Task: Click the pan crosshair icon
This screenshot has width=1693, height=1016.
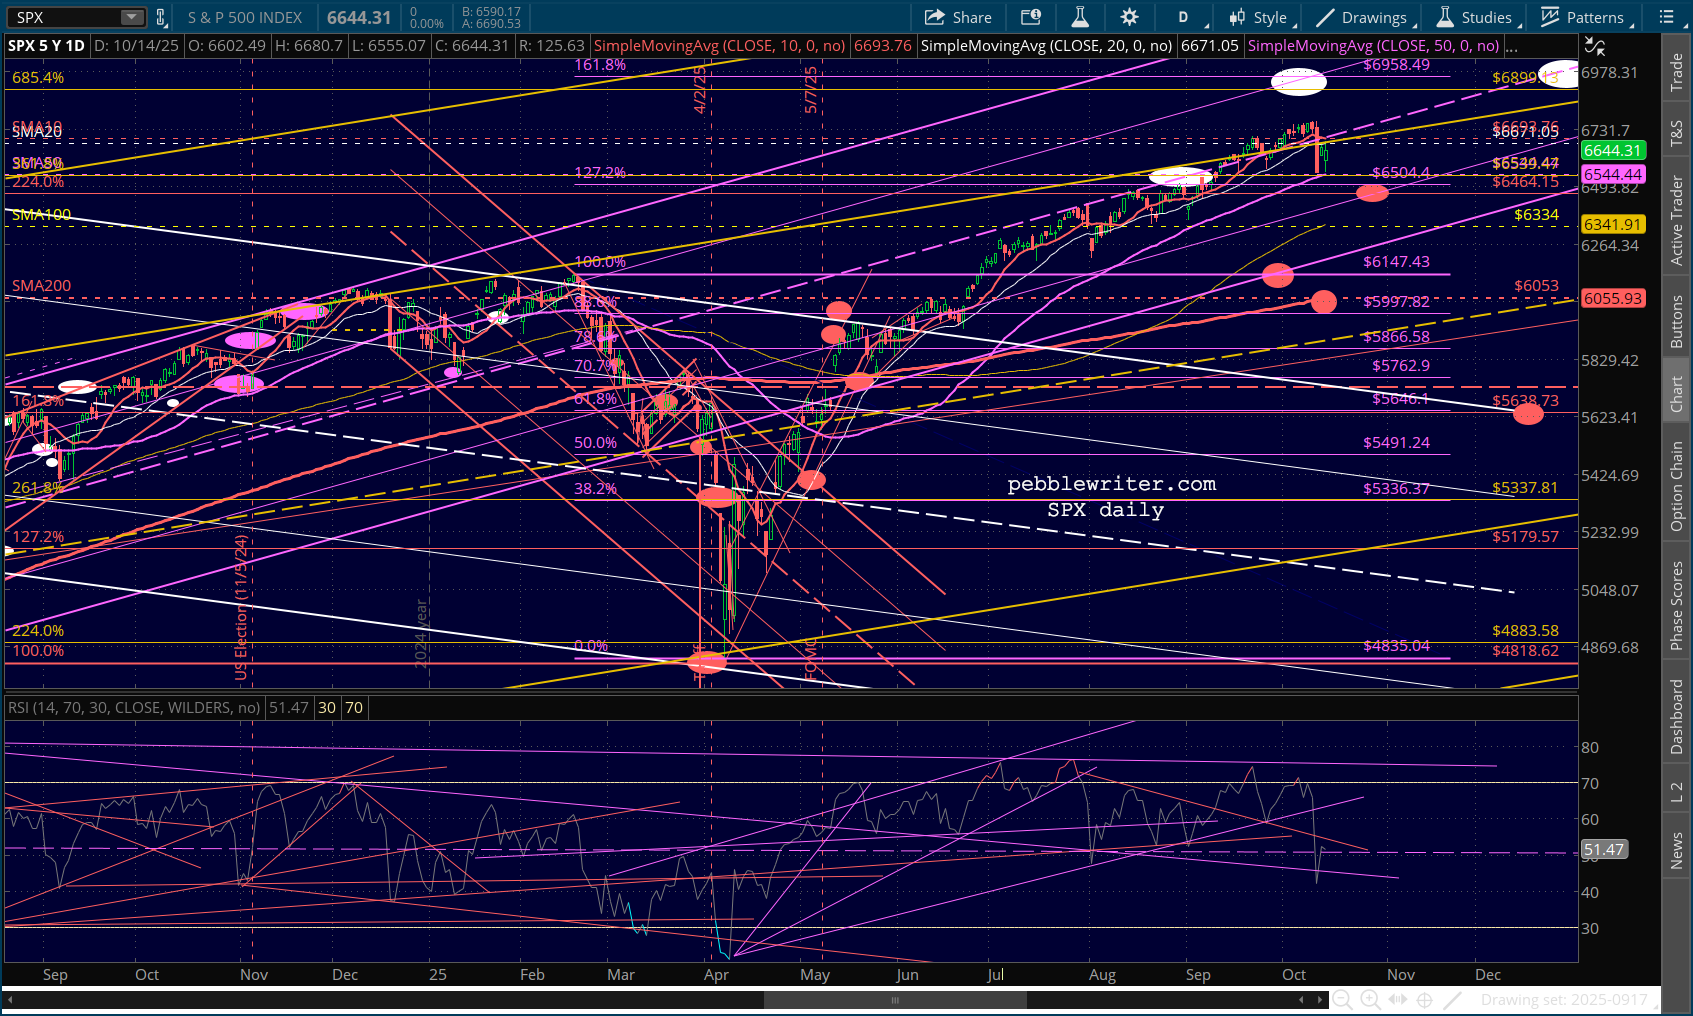Action: (x=1425, y=999)
